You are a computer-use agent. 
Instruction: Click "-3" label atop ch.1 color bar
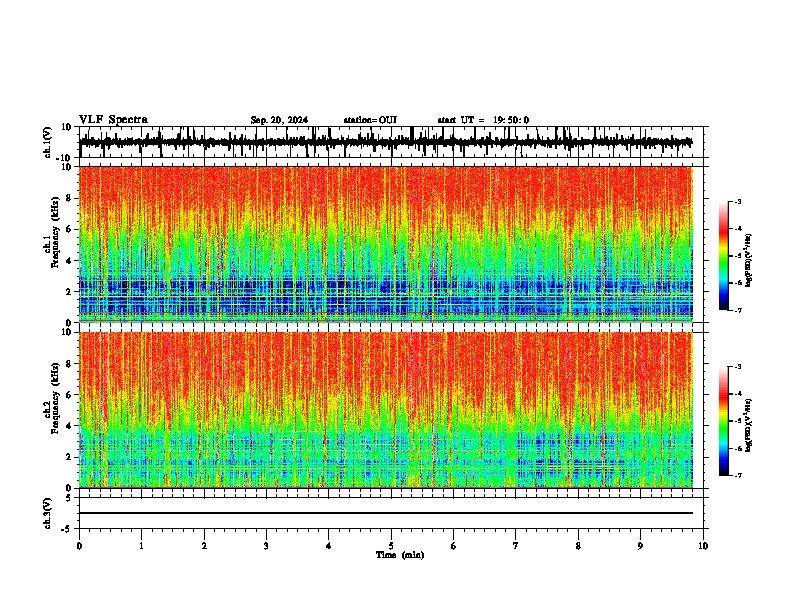737,201
